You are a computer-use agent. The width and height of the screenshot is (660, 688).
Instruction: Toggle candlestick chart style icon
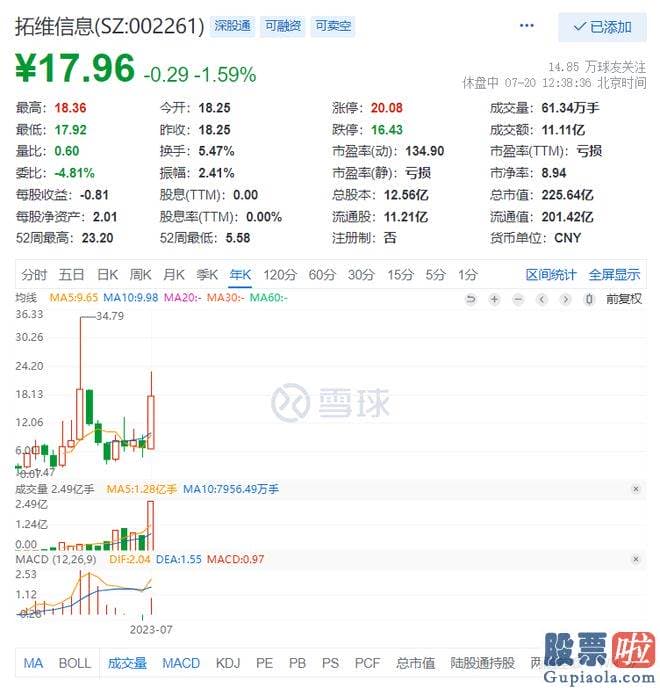click(589, 299)
